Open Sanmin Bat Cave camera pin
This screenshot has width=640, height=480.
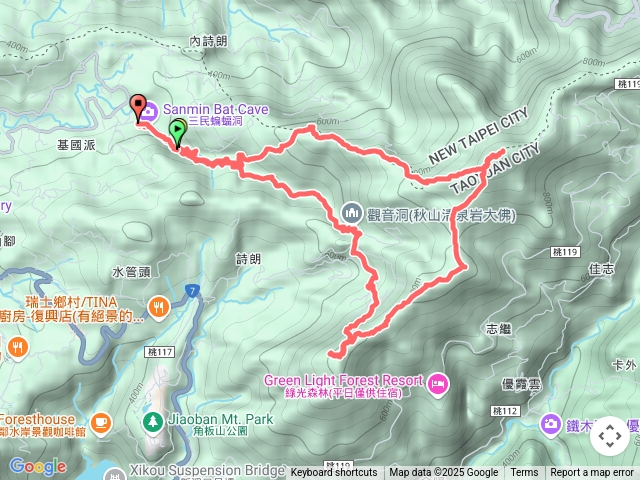(149, 111)
